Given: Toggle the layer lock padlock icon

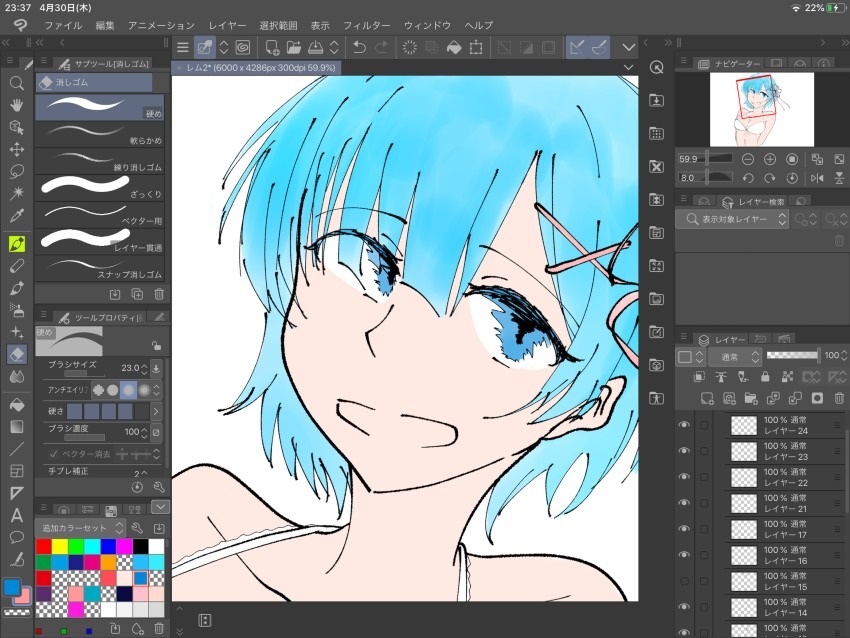Looking at the screenshot, I should tap(765, 377).
